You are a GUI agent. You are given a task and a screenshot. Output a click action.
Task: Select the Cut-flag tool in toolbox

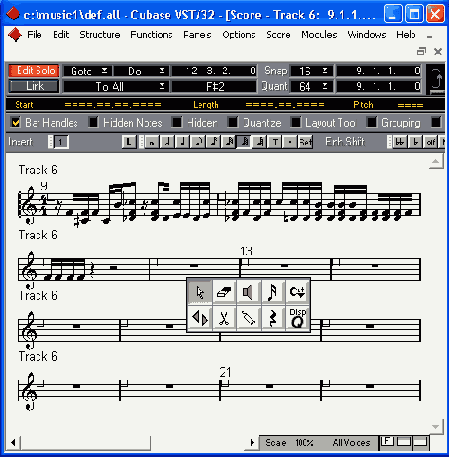click(298, 292)
